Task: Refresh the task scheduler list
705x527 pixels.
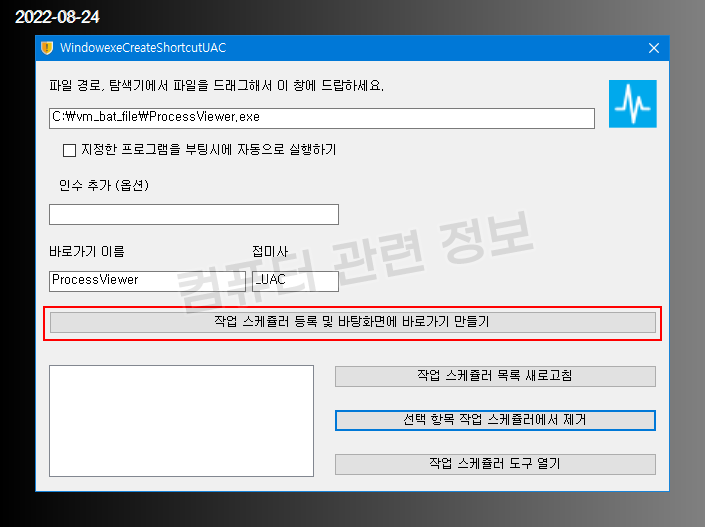Action: (495, 376)
